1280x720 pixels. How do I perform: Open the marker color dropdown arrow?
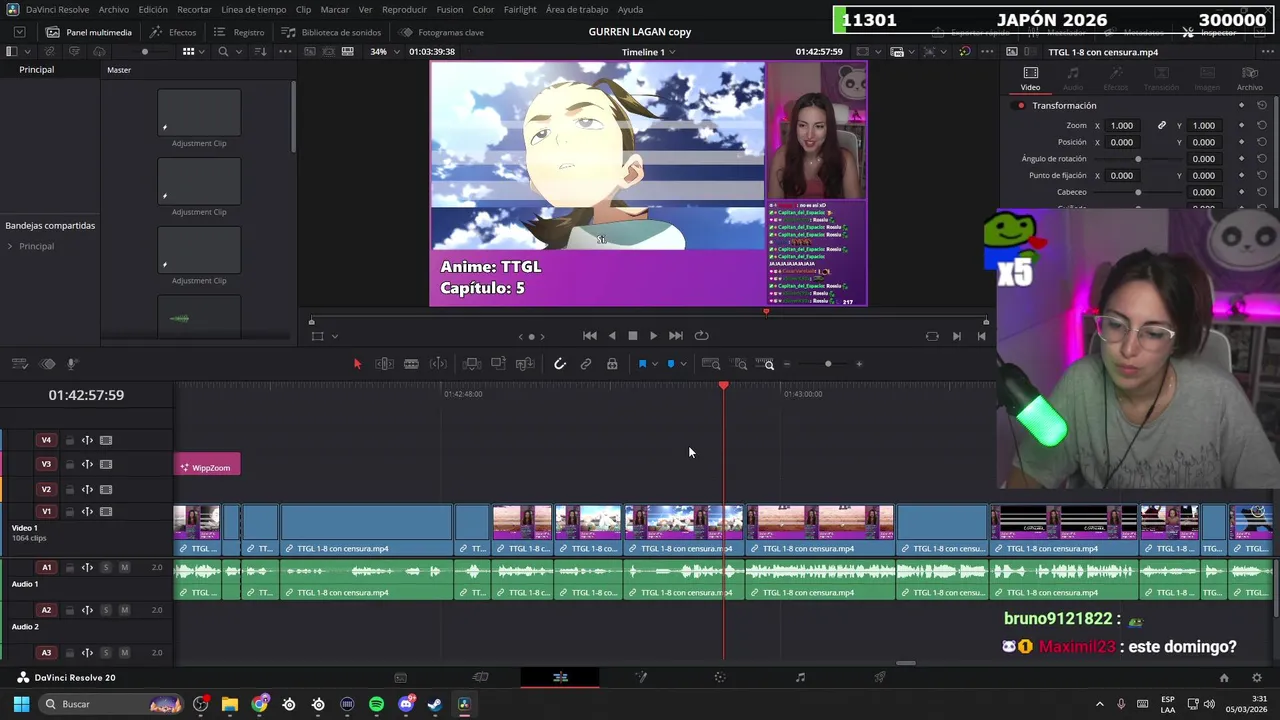point(683,364)
